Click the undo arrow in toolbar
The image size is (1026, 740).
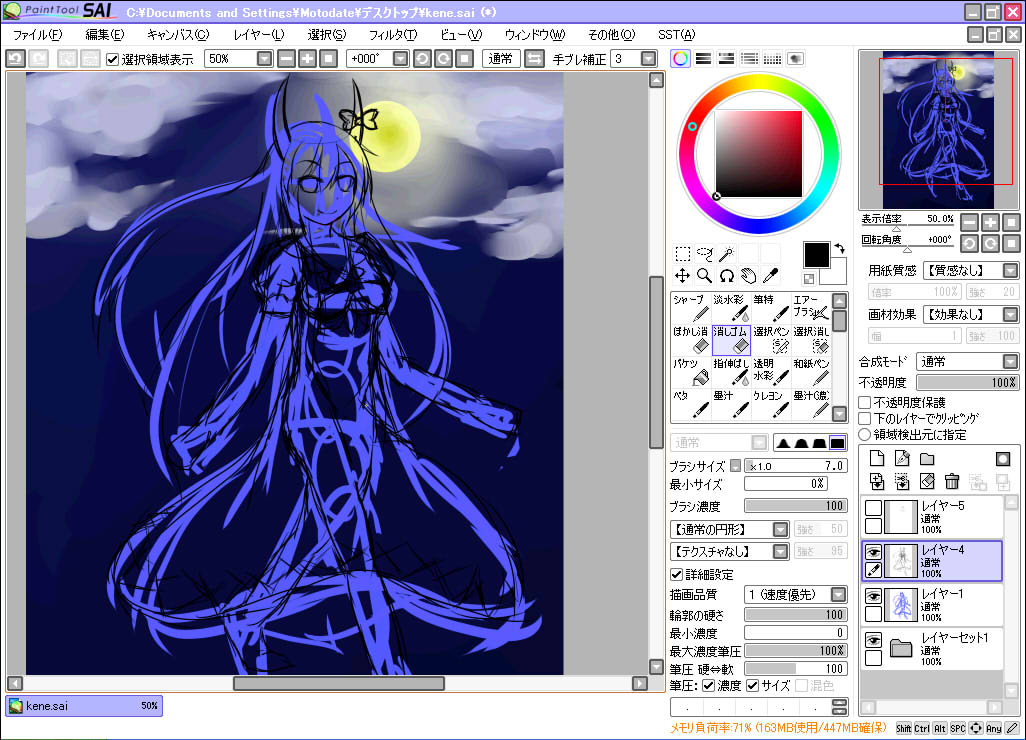point(15,59)
